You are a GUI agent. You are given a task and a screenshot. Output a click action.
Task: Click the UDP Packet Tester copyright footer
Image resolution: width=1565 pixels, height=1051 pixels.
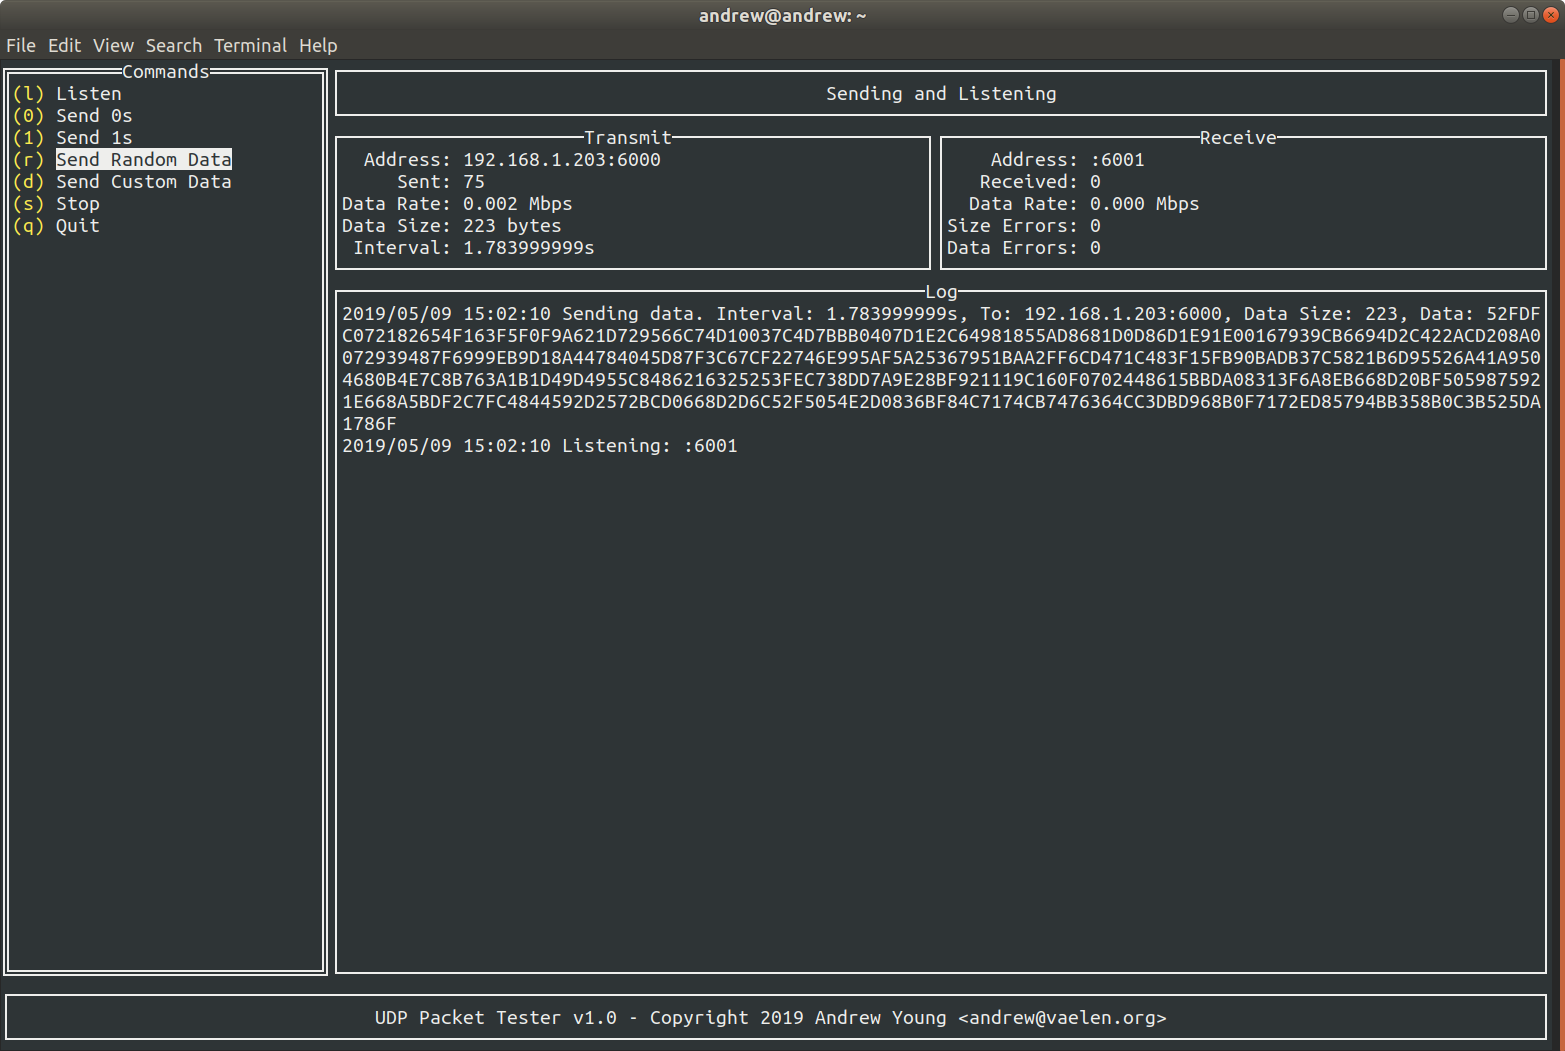tap(771, 1017)
